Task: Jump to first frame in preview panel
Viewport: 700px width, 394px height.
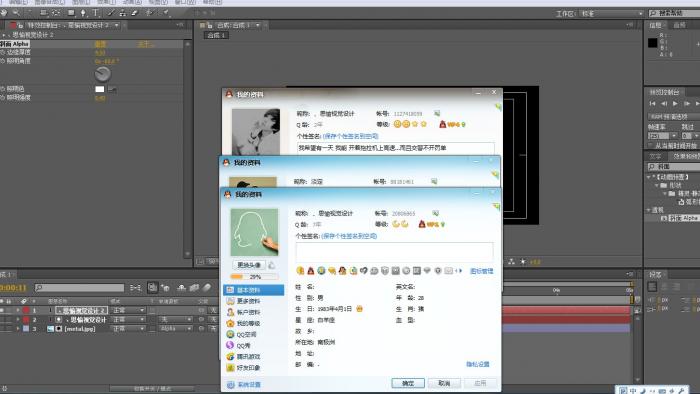Action: click(653, 104)
